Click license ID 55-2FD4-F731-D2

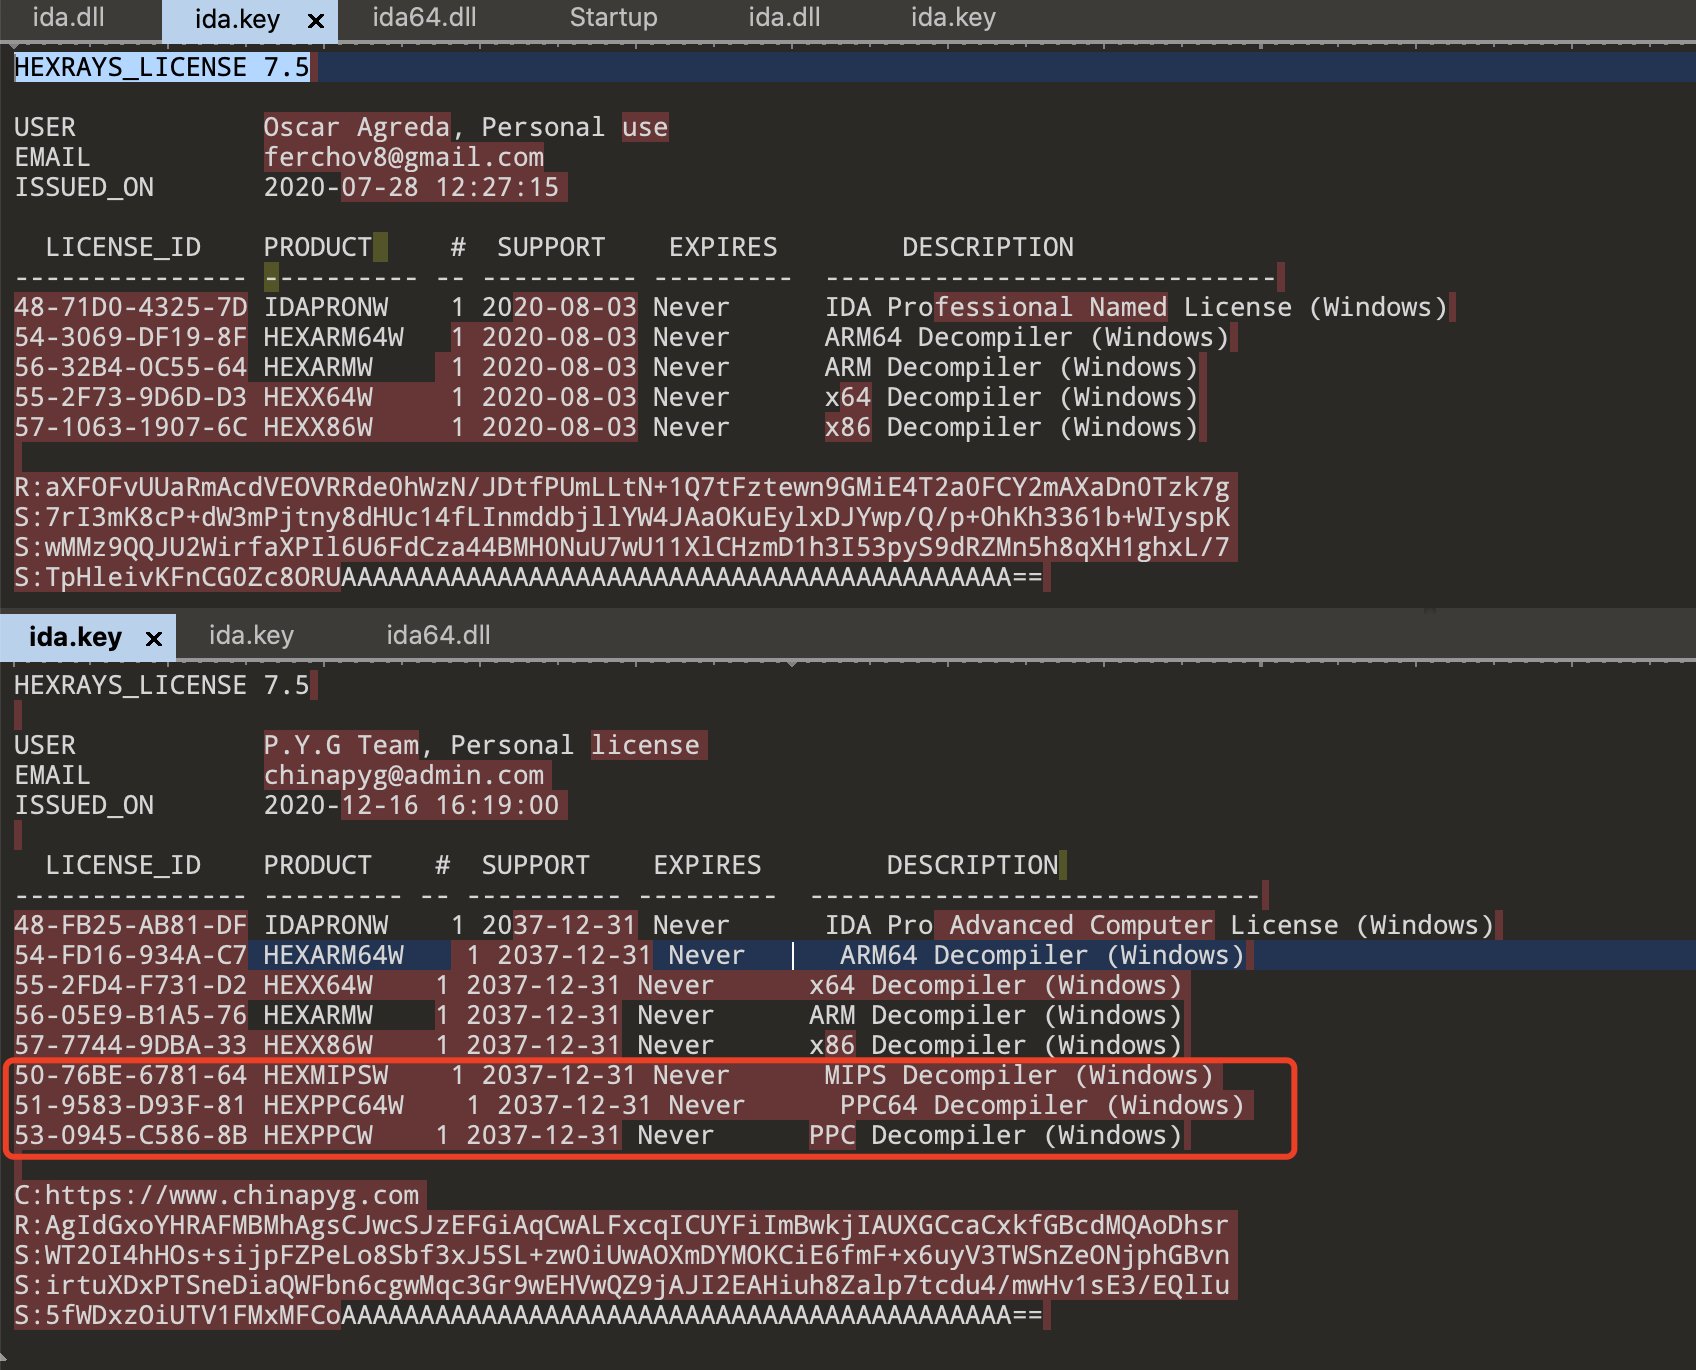pos(130,985)
